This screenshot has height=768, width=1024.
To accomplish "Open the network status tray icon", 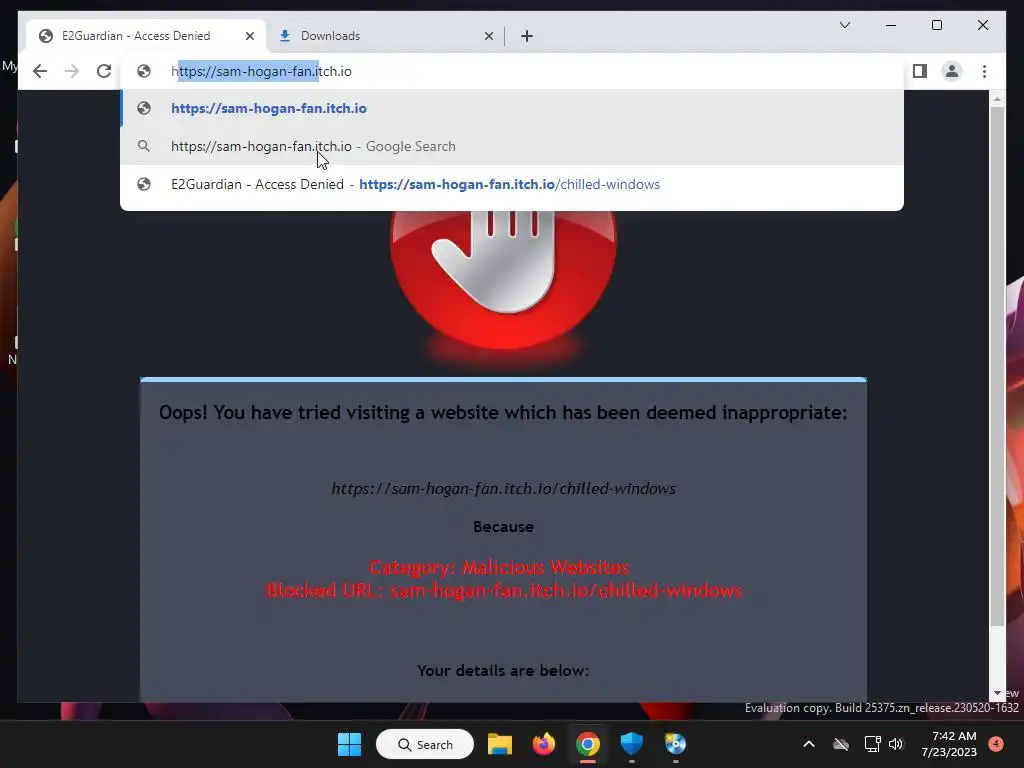I will (872, 744).
